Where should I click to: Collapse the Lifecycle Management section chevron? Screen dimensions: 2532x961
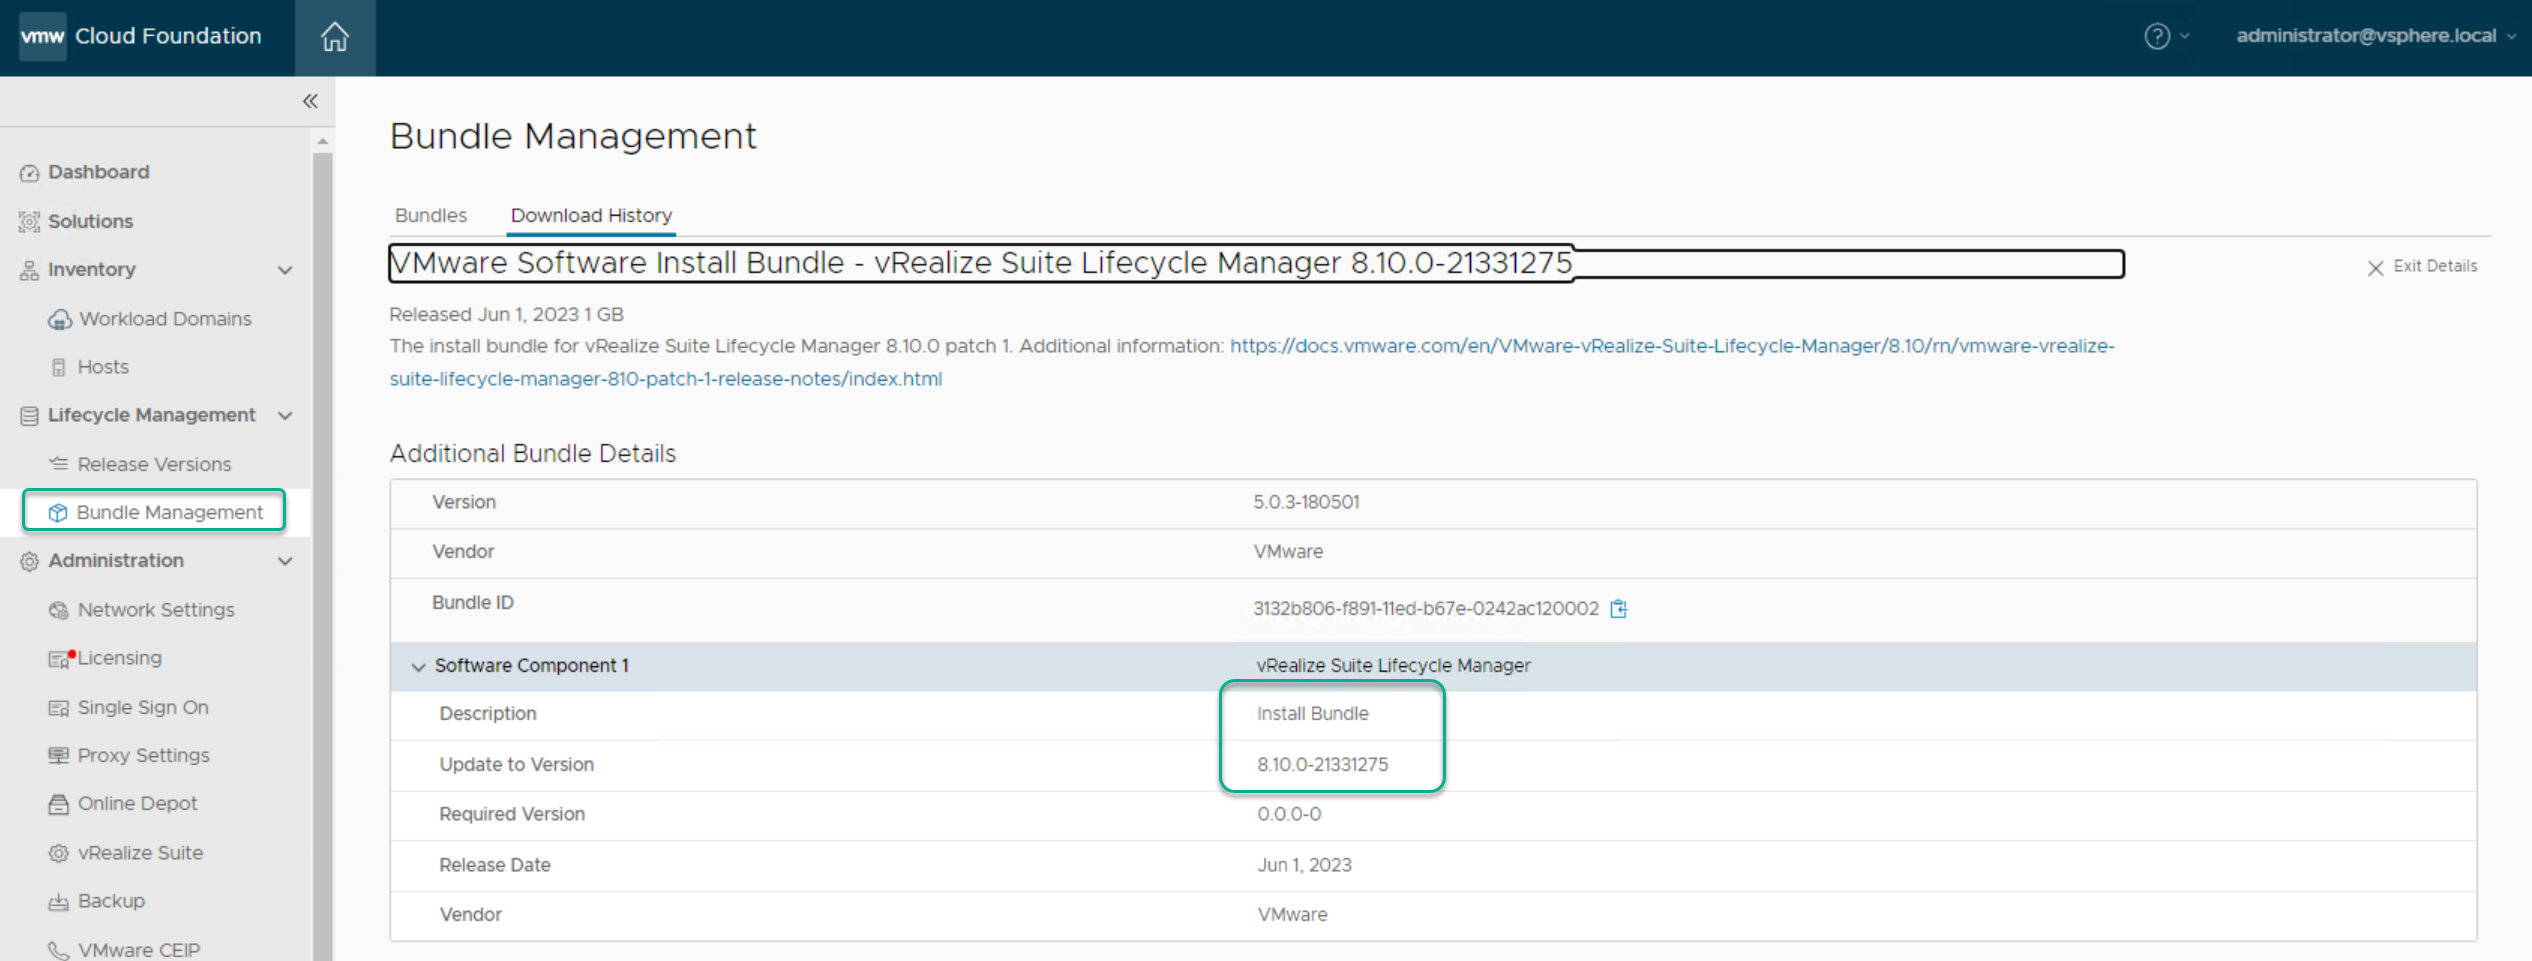(x=285, y=416)
